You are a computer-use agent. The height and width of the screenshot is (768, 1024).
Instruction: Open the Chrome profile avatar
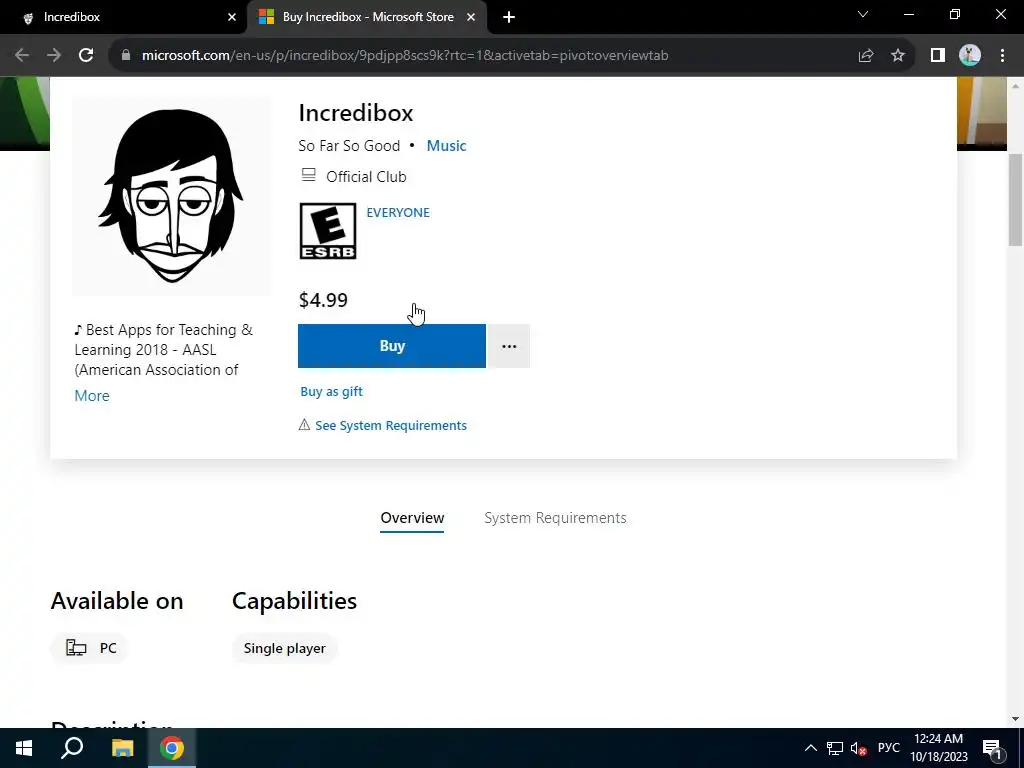970,56
